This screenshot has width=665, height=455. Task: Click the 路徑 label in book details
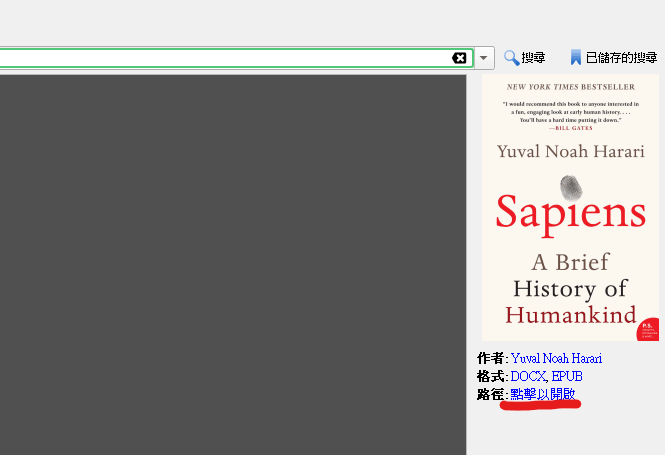coord(491,394)
